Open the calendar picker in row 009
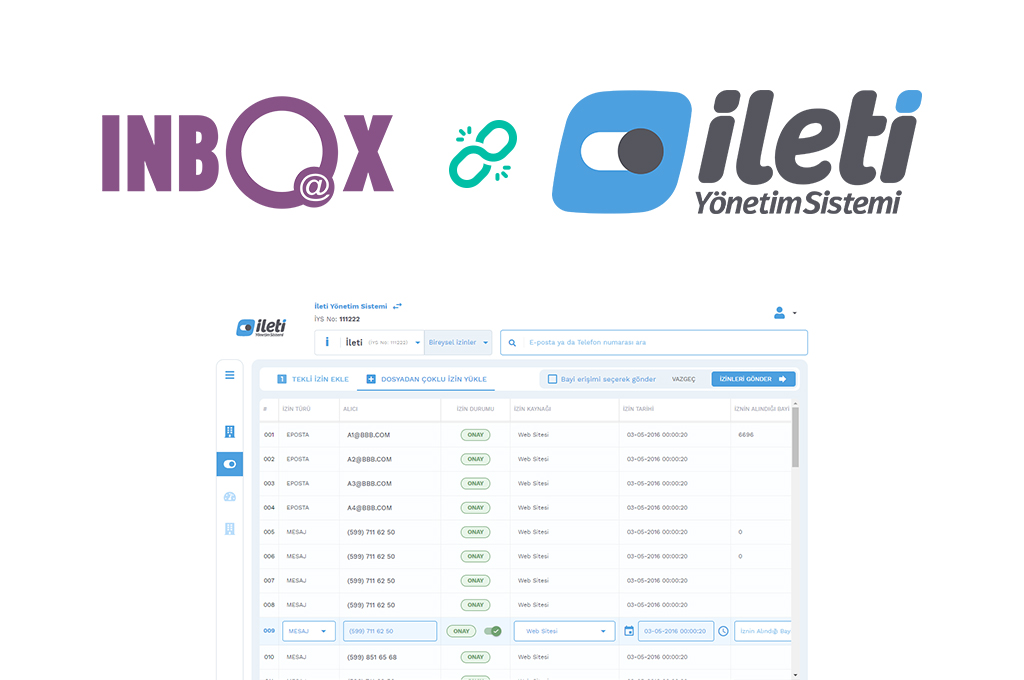Viewport: 1024px width, 680px height. click(x=629, y=631)
